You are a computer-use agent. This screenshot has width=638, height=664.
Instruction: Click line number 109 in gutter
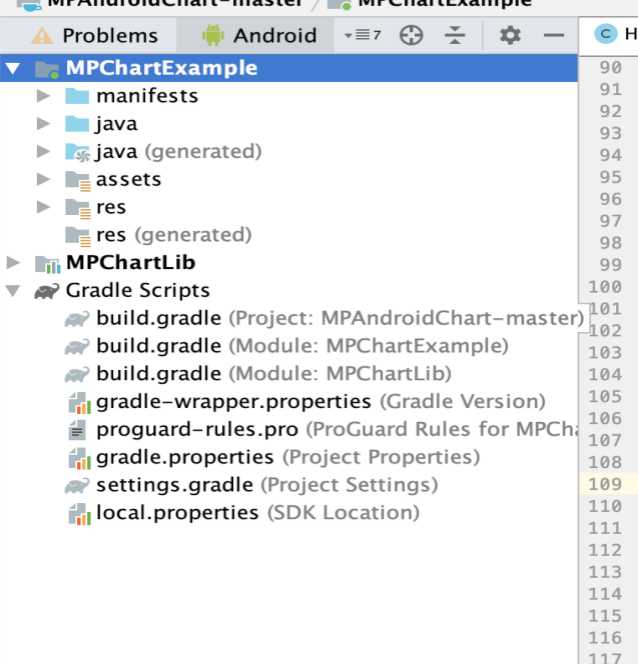pos(605,484)
